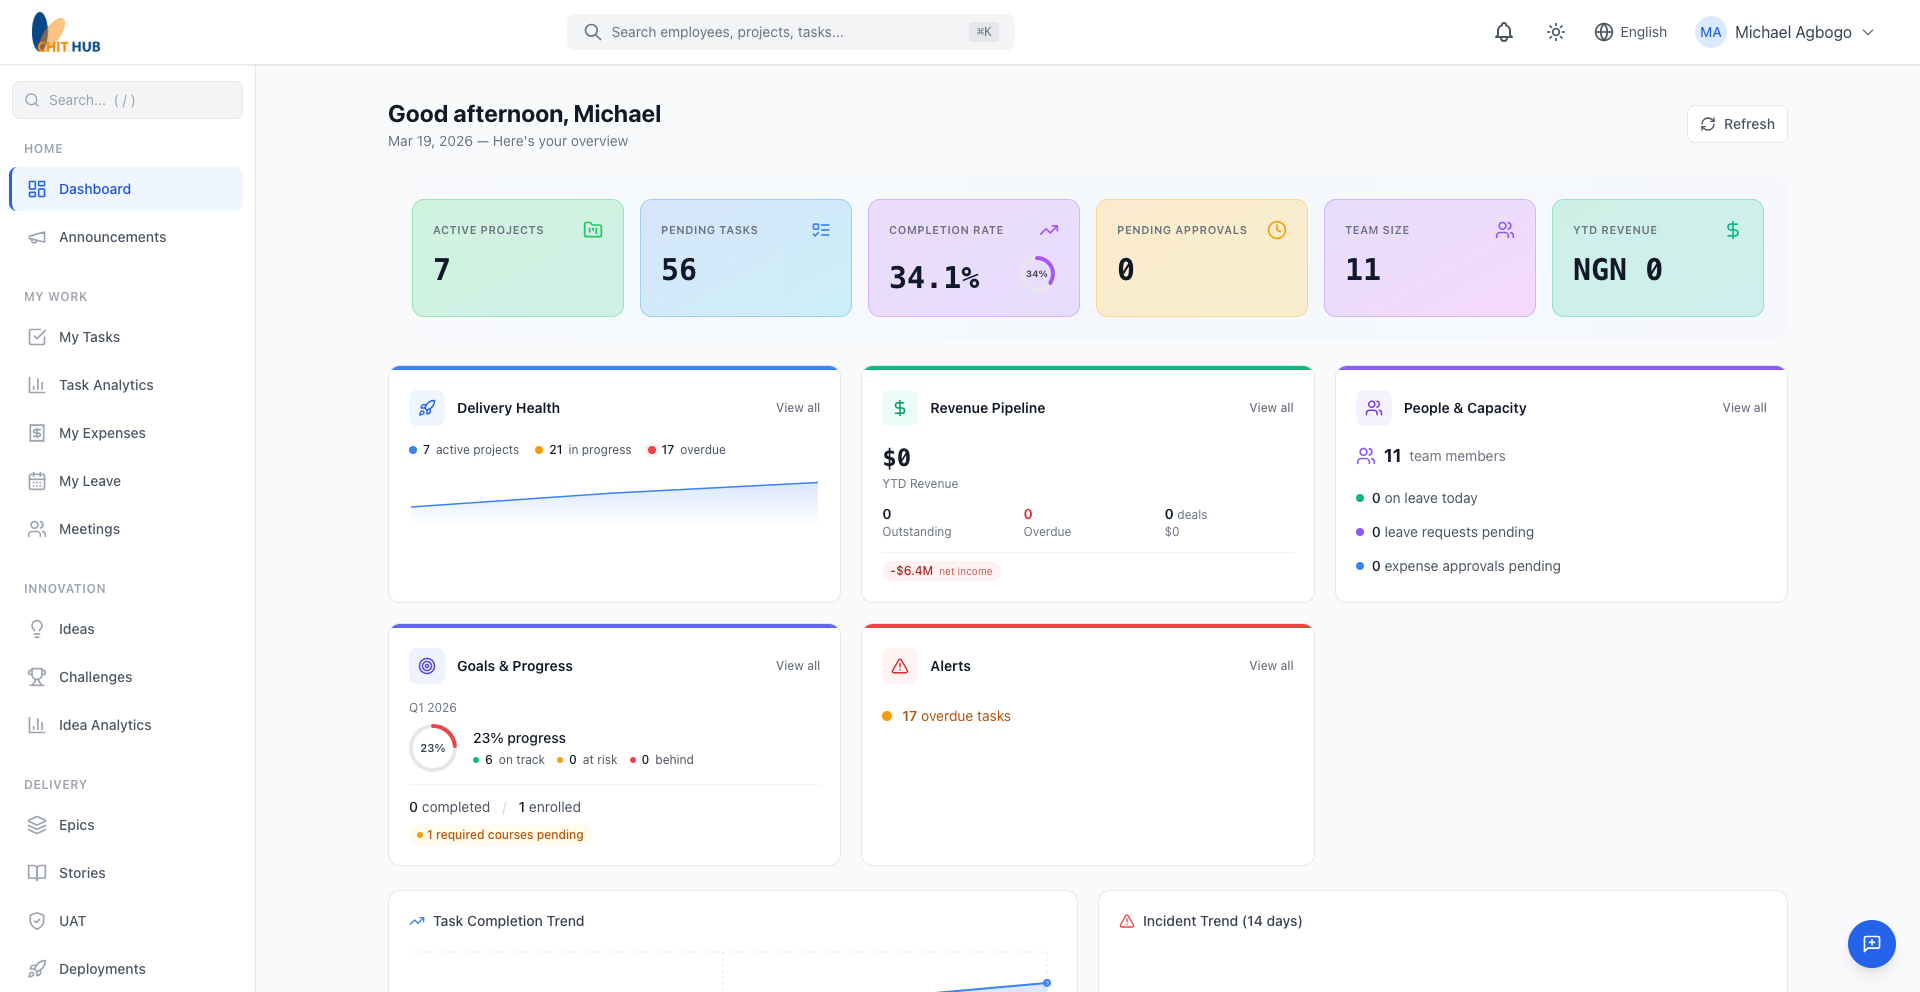Go to Announcements in the sidebar
Image resolution: width=1920 pixels, height=992 pixels.
112,237
